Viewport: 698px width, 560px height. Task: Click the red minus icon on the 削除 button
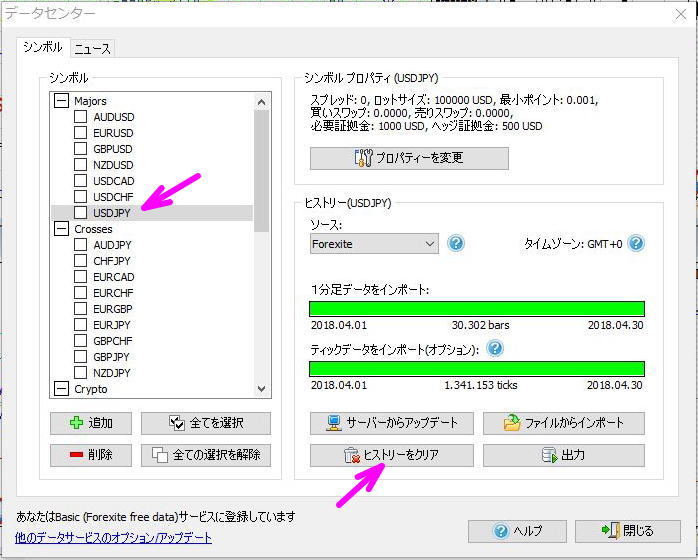(x=77, y=454)
